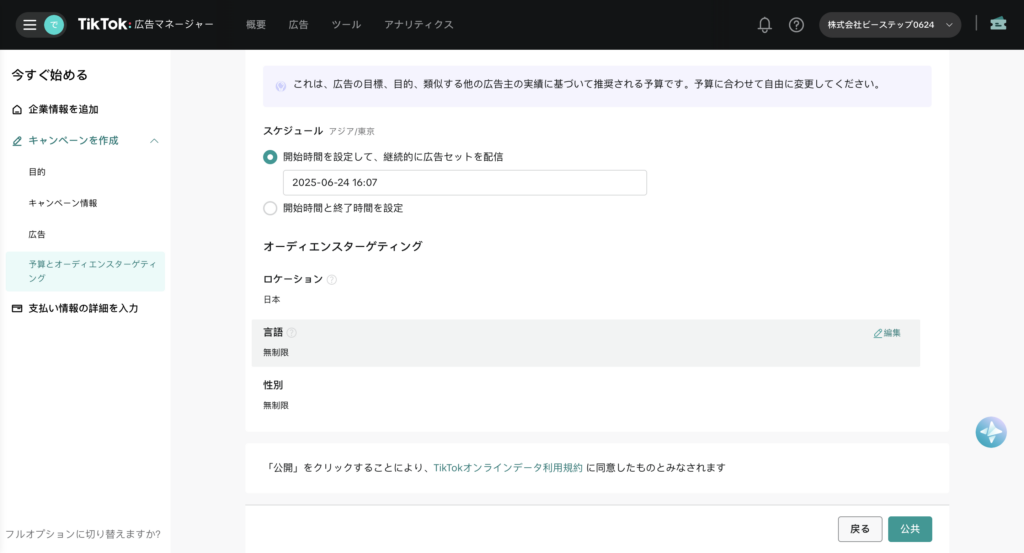Open the 広告 top menu
The image size is (1024, 553).
298,25
